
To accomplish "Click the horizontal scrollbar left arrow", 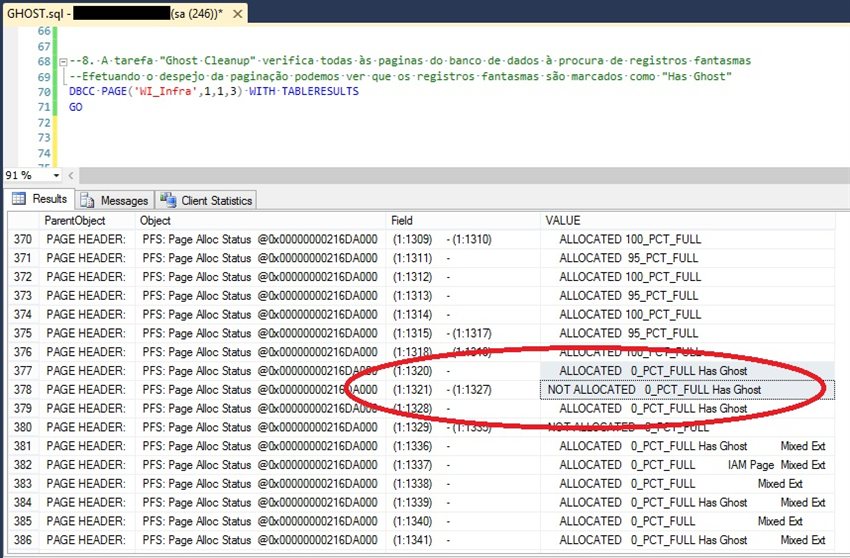I will 70,175.
